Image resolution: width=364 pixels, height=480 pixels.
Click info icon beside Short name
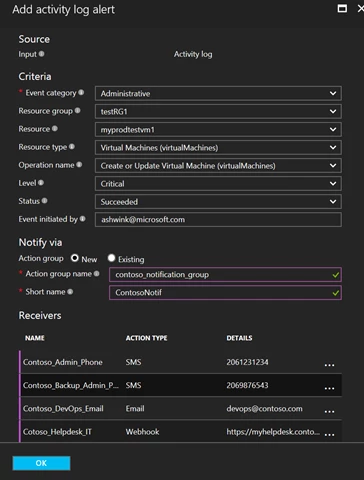[70, 292]
